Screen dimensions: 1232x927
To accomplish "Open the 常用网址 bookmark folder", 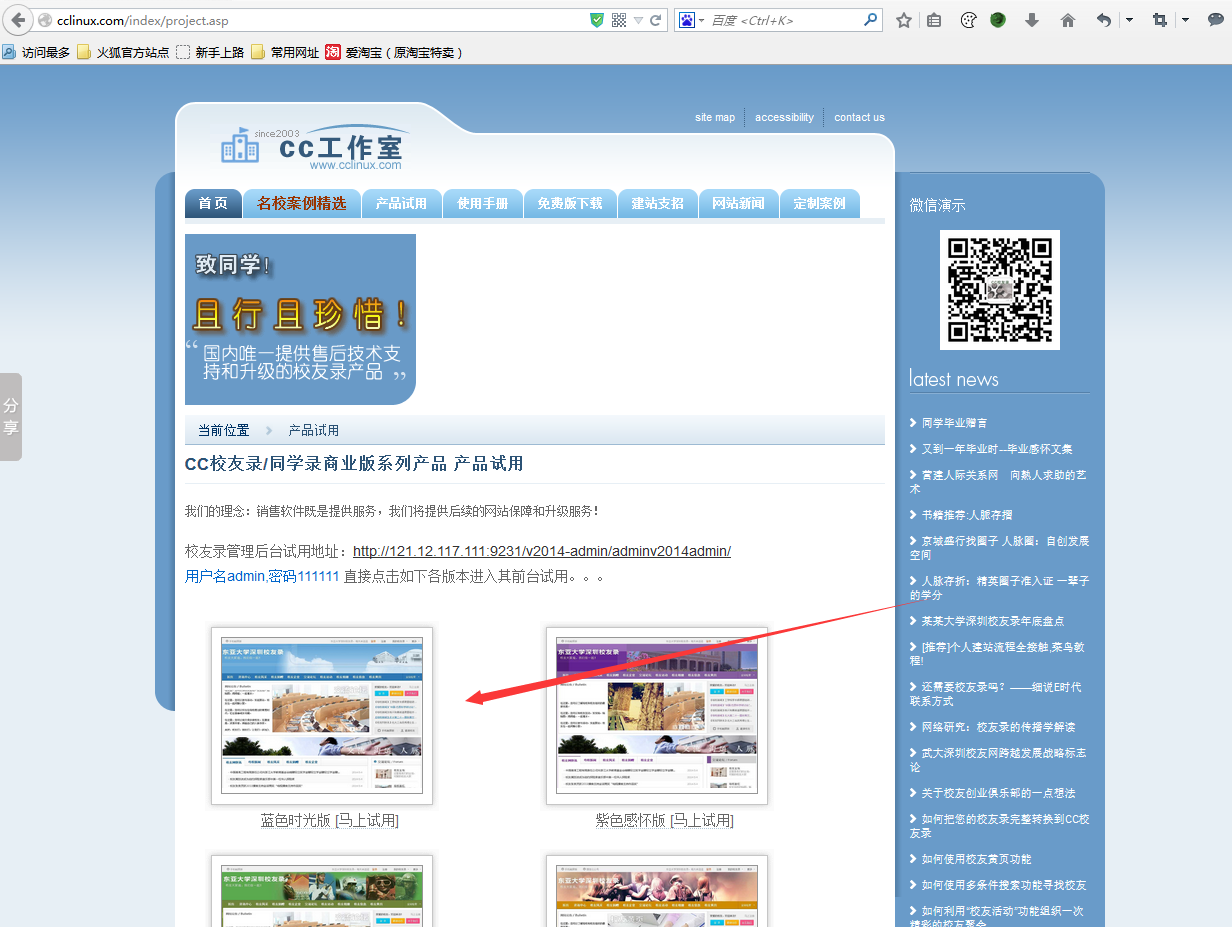I will 285,52.
